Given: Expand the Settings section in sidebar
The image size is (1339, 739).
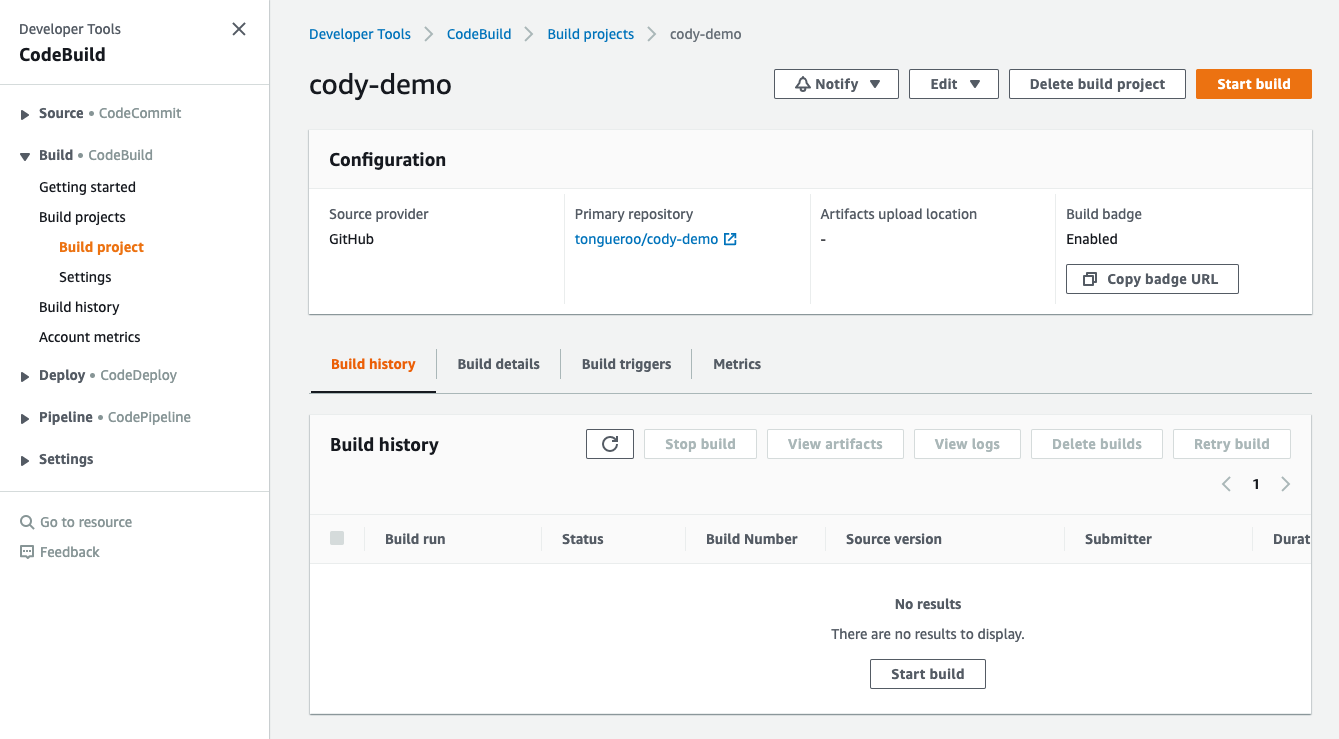Looking at the screenshot, I should click(25, 460).
